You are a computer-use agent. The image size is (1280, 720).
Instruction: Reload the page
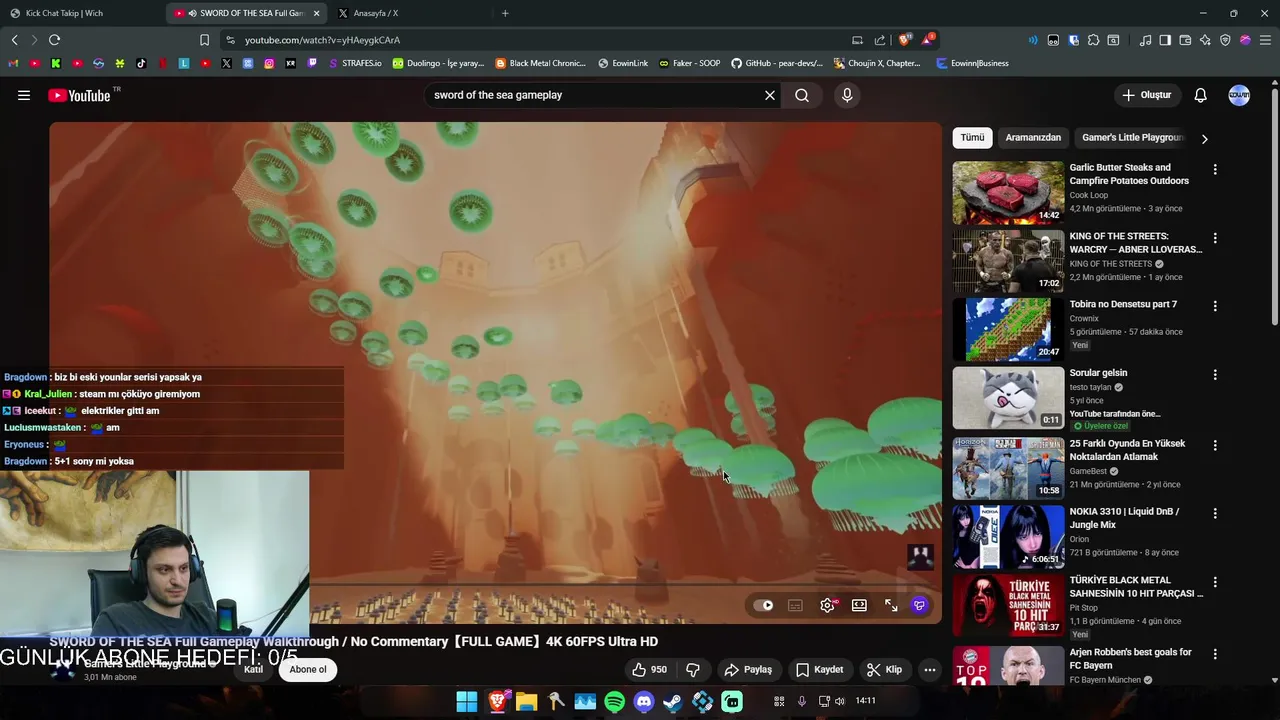pos(54,40)
